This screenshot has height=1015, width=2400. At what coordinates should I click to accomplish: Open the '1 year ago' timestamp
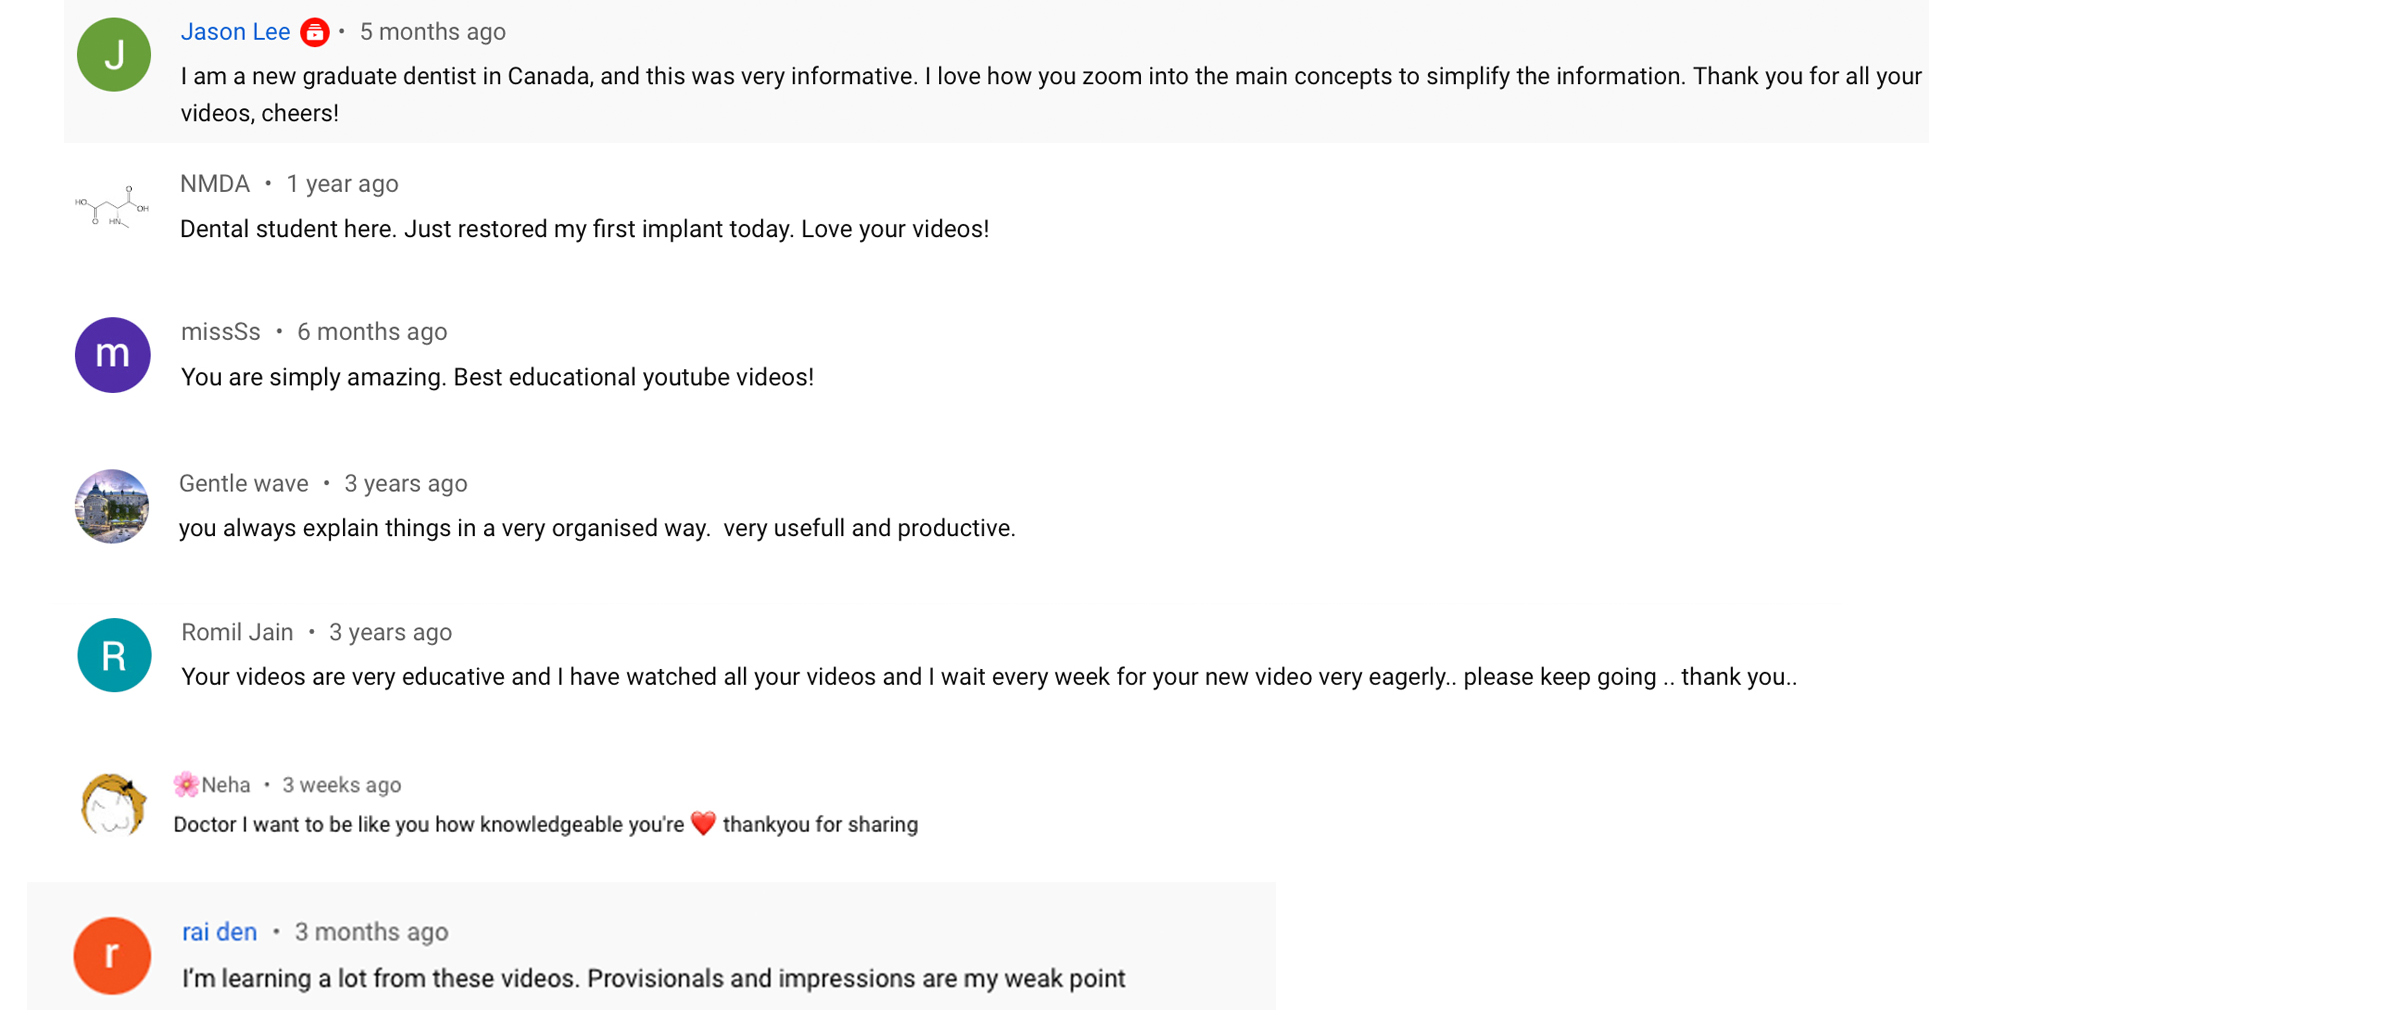342,184
